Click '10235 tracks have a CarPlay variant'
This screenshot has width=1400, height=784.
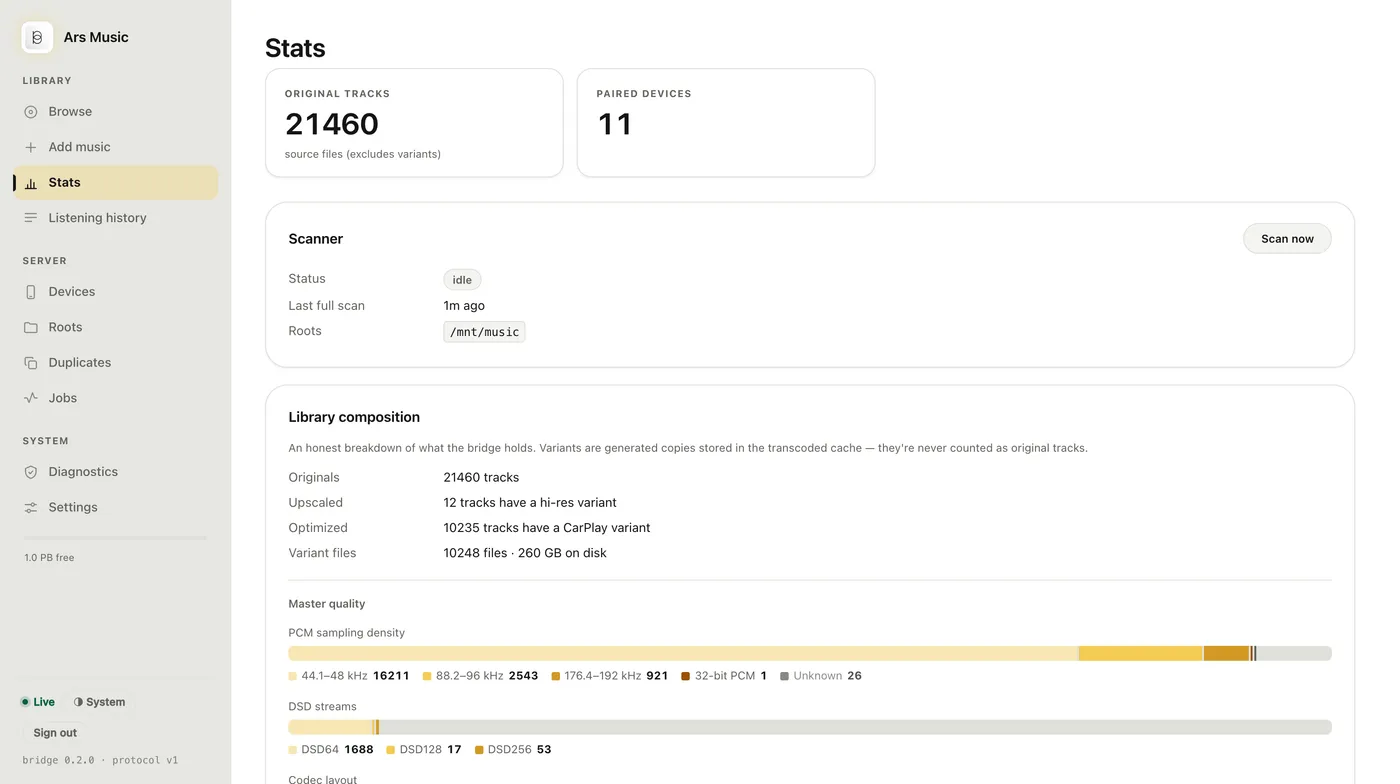[x=547, y=528]
